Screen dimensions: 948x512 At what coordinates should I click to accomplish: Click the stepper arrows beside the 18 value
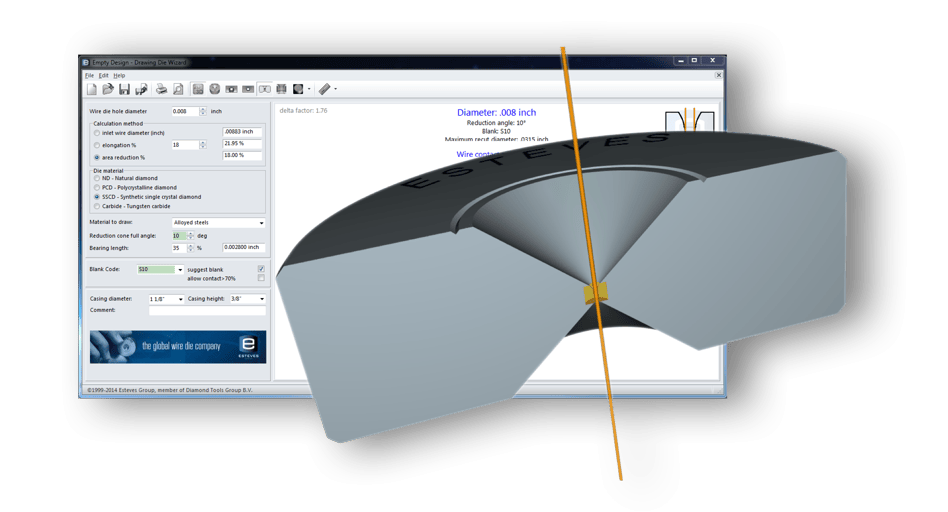(x=203, y=145)
